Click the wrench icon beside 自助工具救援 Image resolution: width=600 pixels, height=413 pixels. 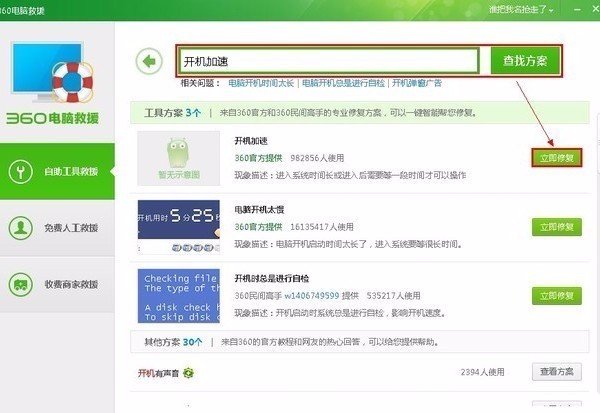[x=20, y=171]
